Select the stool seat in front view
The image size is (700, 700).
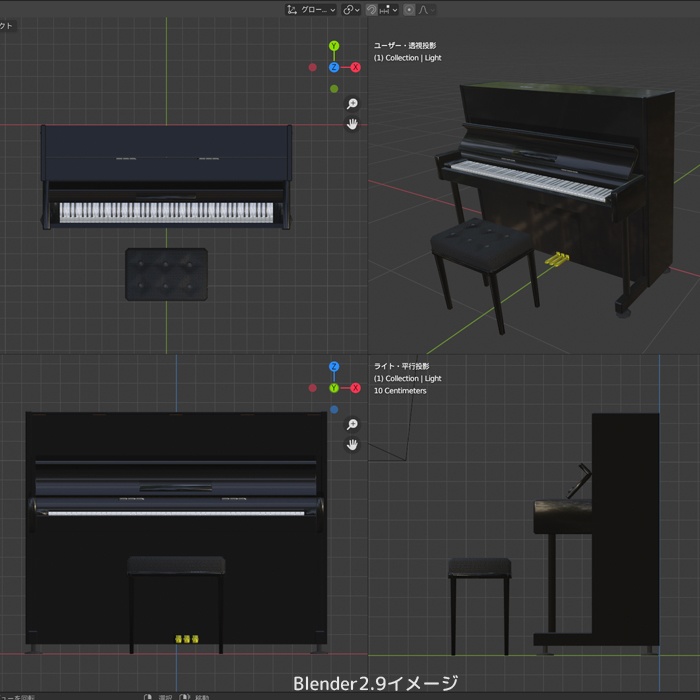pos(176,565)
